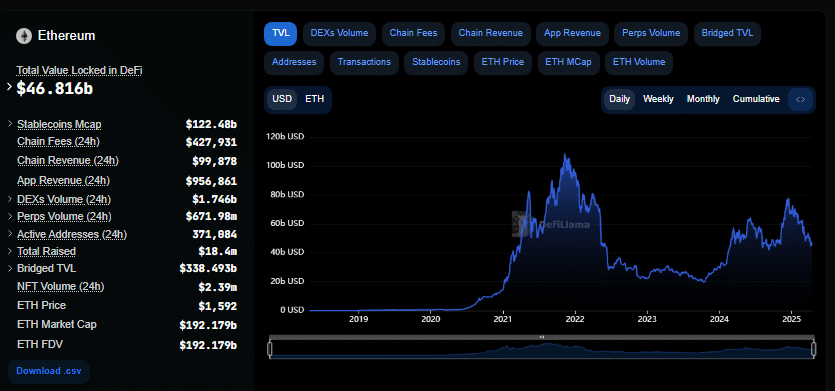Click the NFT Volume (24h) label
Viewport: 835px width, 391px height.
pos(61,287)
